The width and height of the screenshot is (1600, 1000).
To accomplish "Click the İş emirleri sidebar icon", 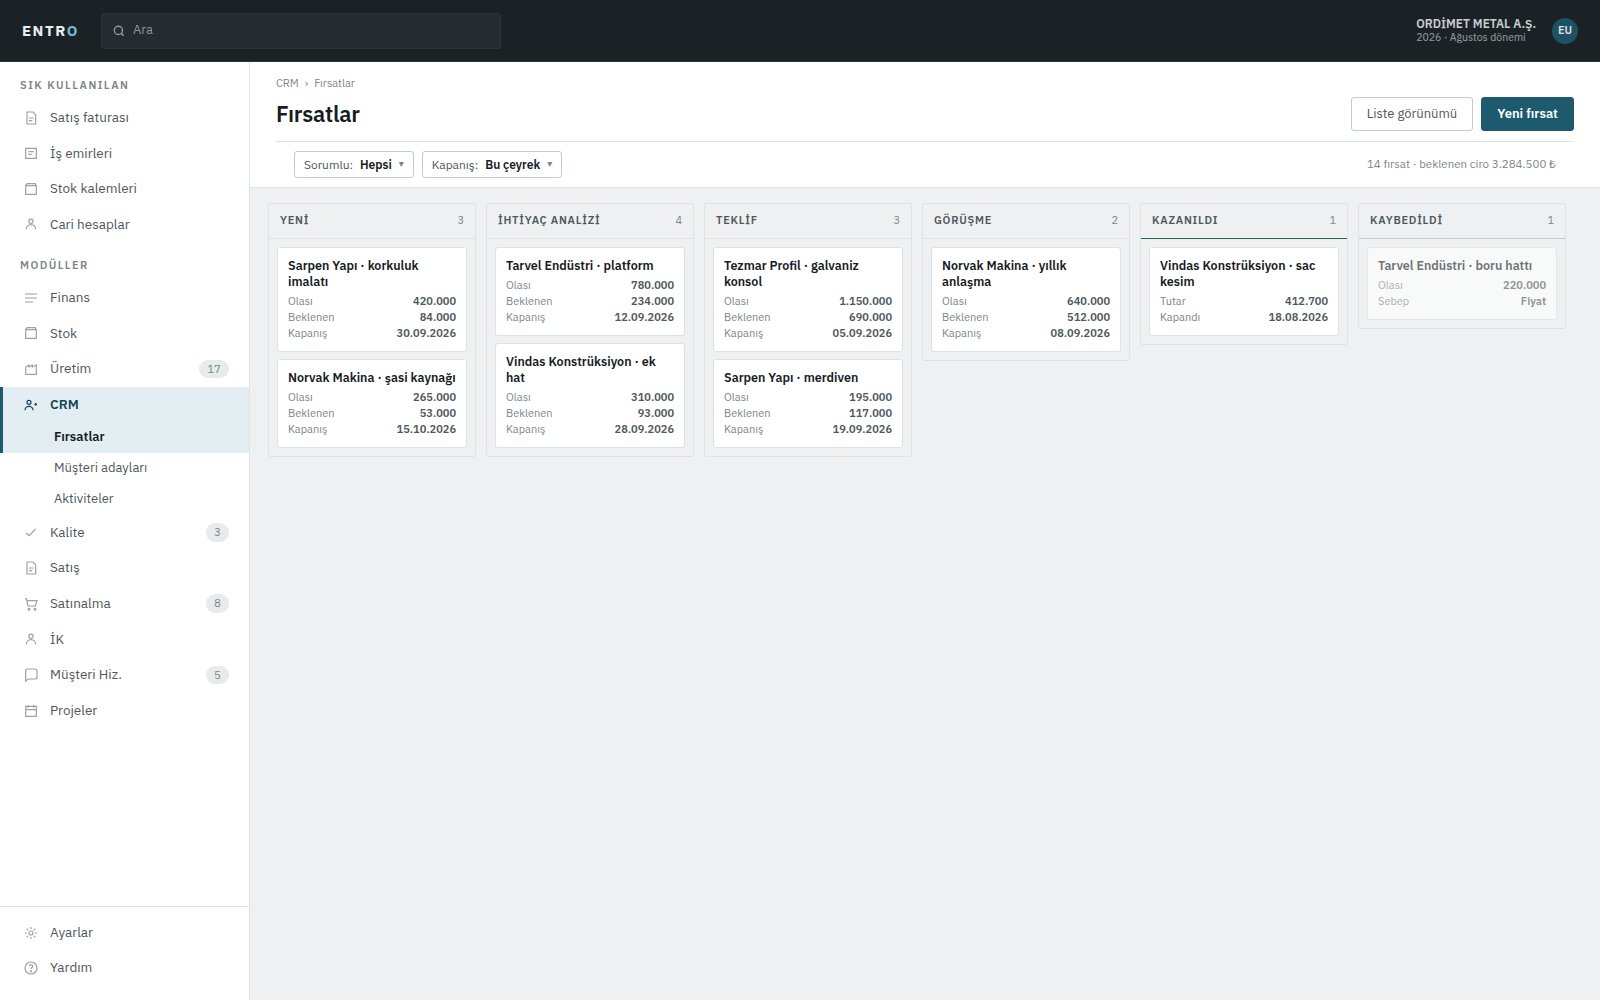I will click(x=31, y=153).
